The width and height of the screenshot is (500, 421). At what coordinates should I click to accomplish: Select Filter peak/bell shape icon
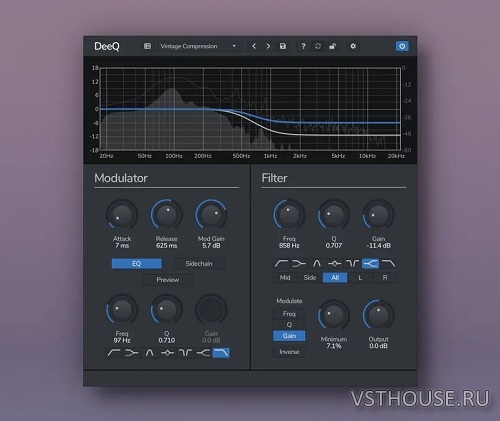[335, 264]
